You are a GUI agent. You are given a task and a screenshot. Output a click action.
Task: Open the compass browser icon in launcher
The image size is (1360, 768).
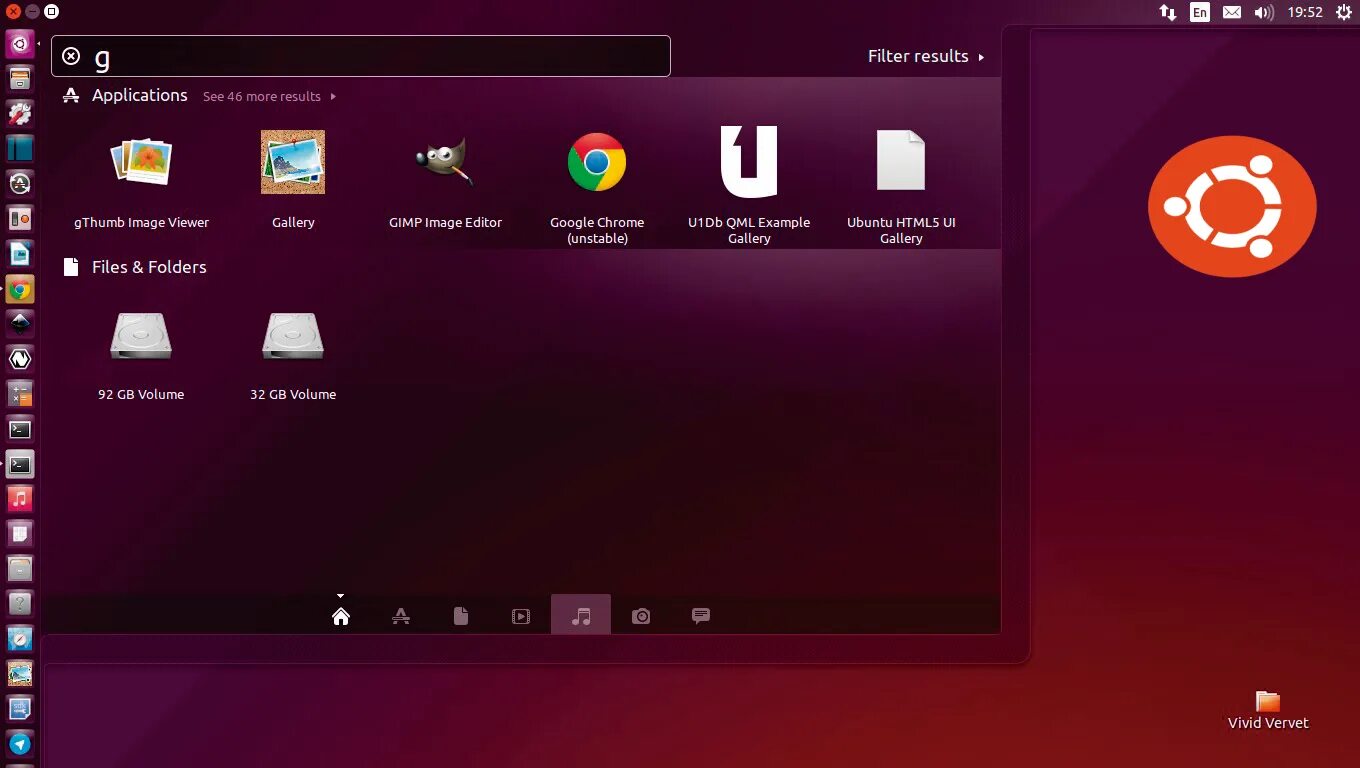(20, 639)
